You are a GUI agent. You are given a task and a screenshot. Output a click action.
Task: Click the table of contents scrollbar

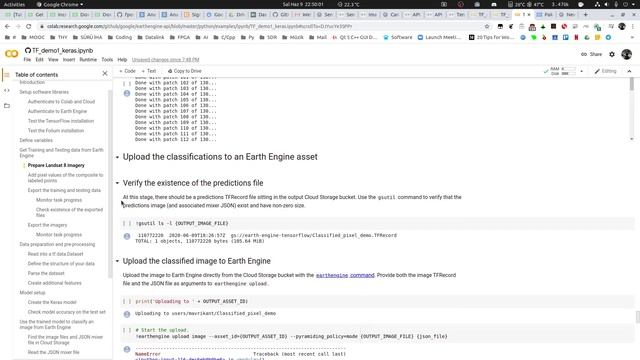(110, 184)
